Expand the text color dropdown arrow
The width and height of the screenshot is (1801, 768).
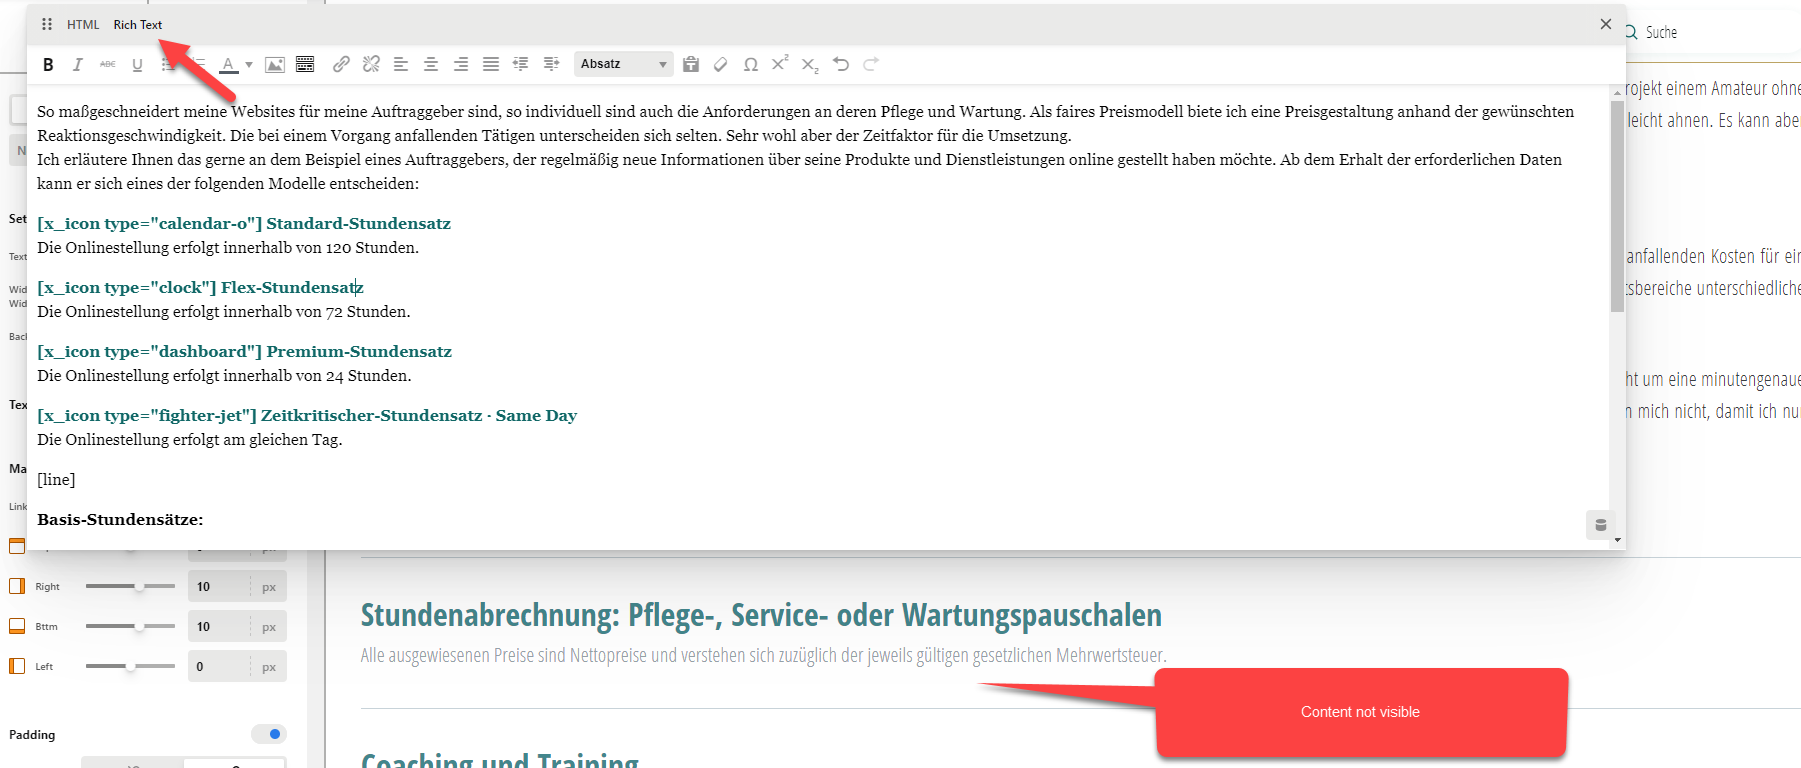click(249, 65)
